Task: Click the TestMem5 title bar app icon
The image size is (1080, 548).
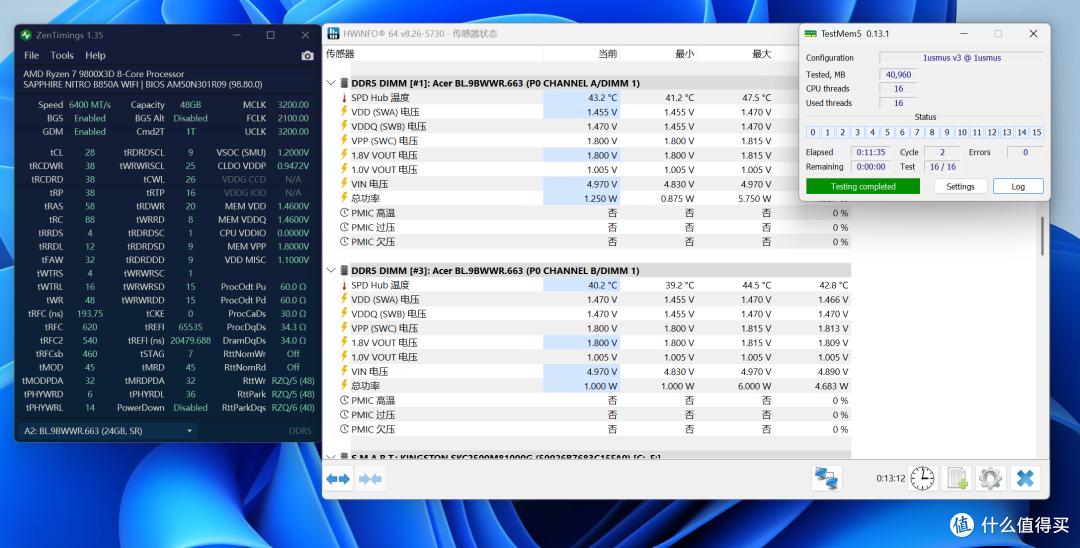Action: coord(811,34)
